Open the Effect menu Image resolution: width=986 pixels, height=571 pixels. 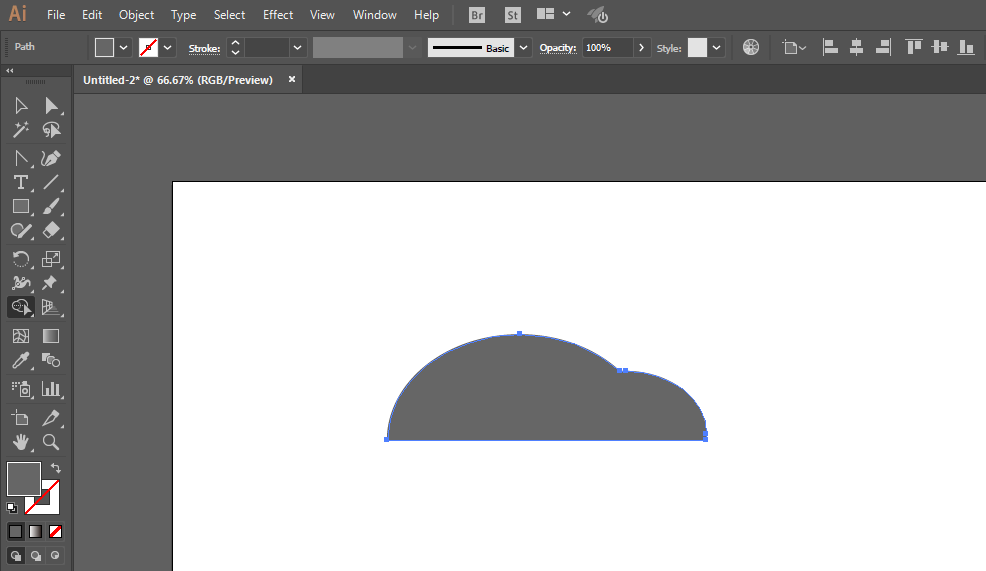[x=278, y=14]
